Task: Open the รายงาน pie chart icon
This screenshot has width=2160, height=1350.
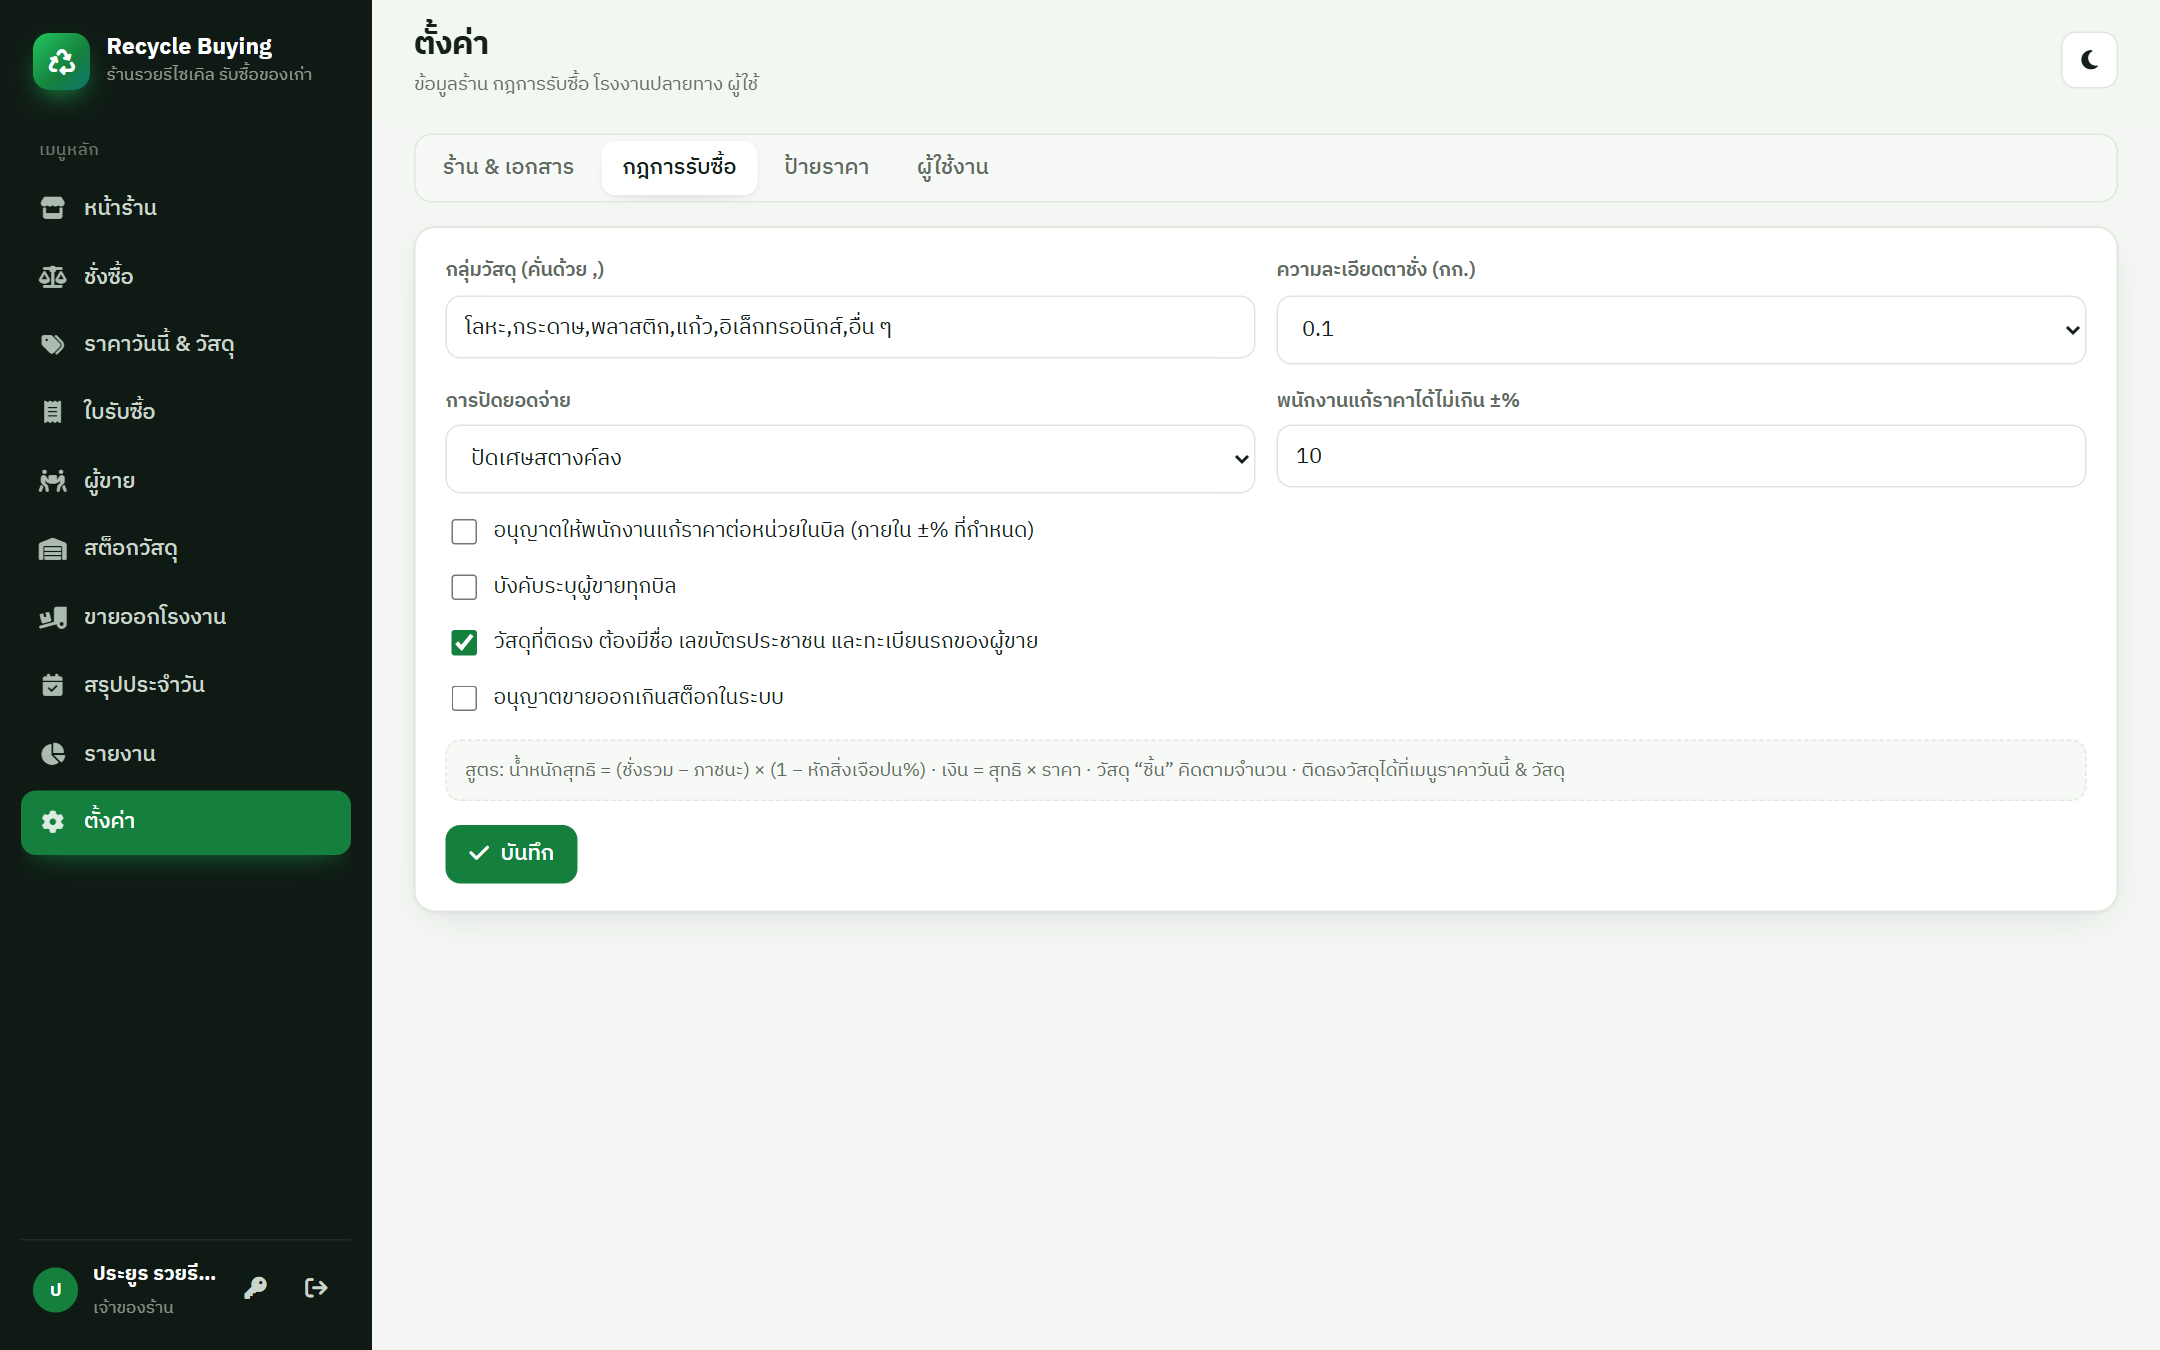Action: [x=52, y=754]
